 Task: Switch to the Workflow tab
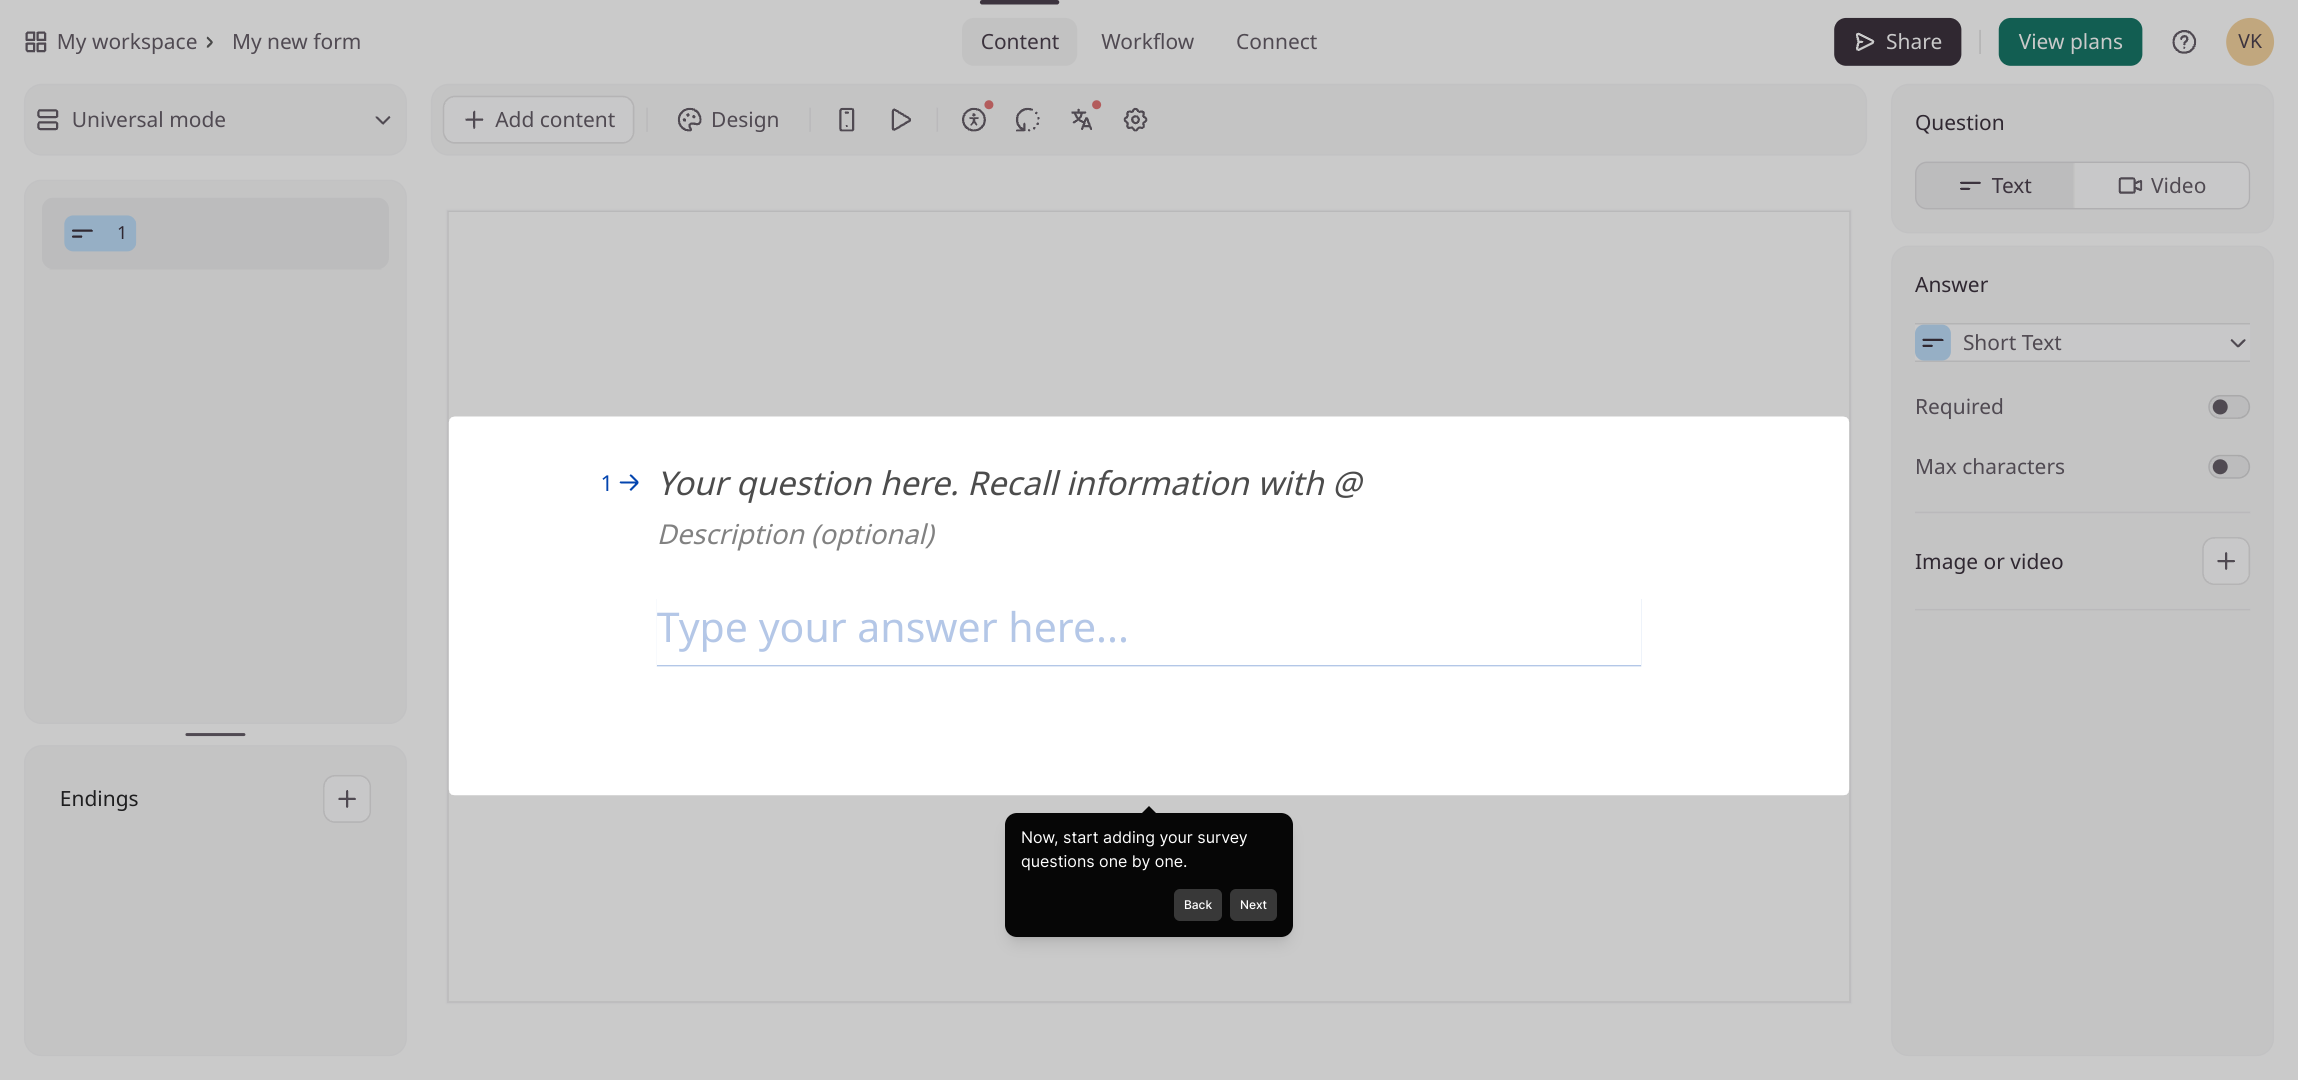pos(1147,42)
